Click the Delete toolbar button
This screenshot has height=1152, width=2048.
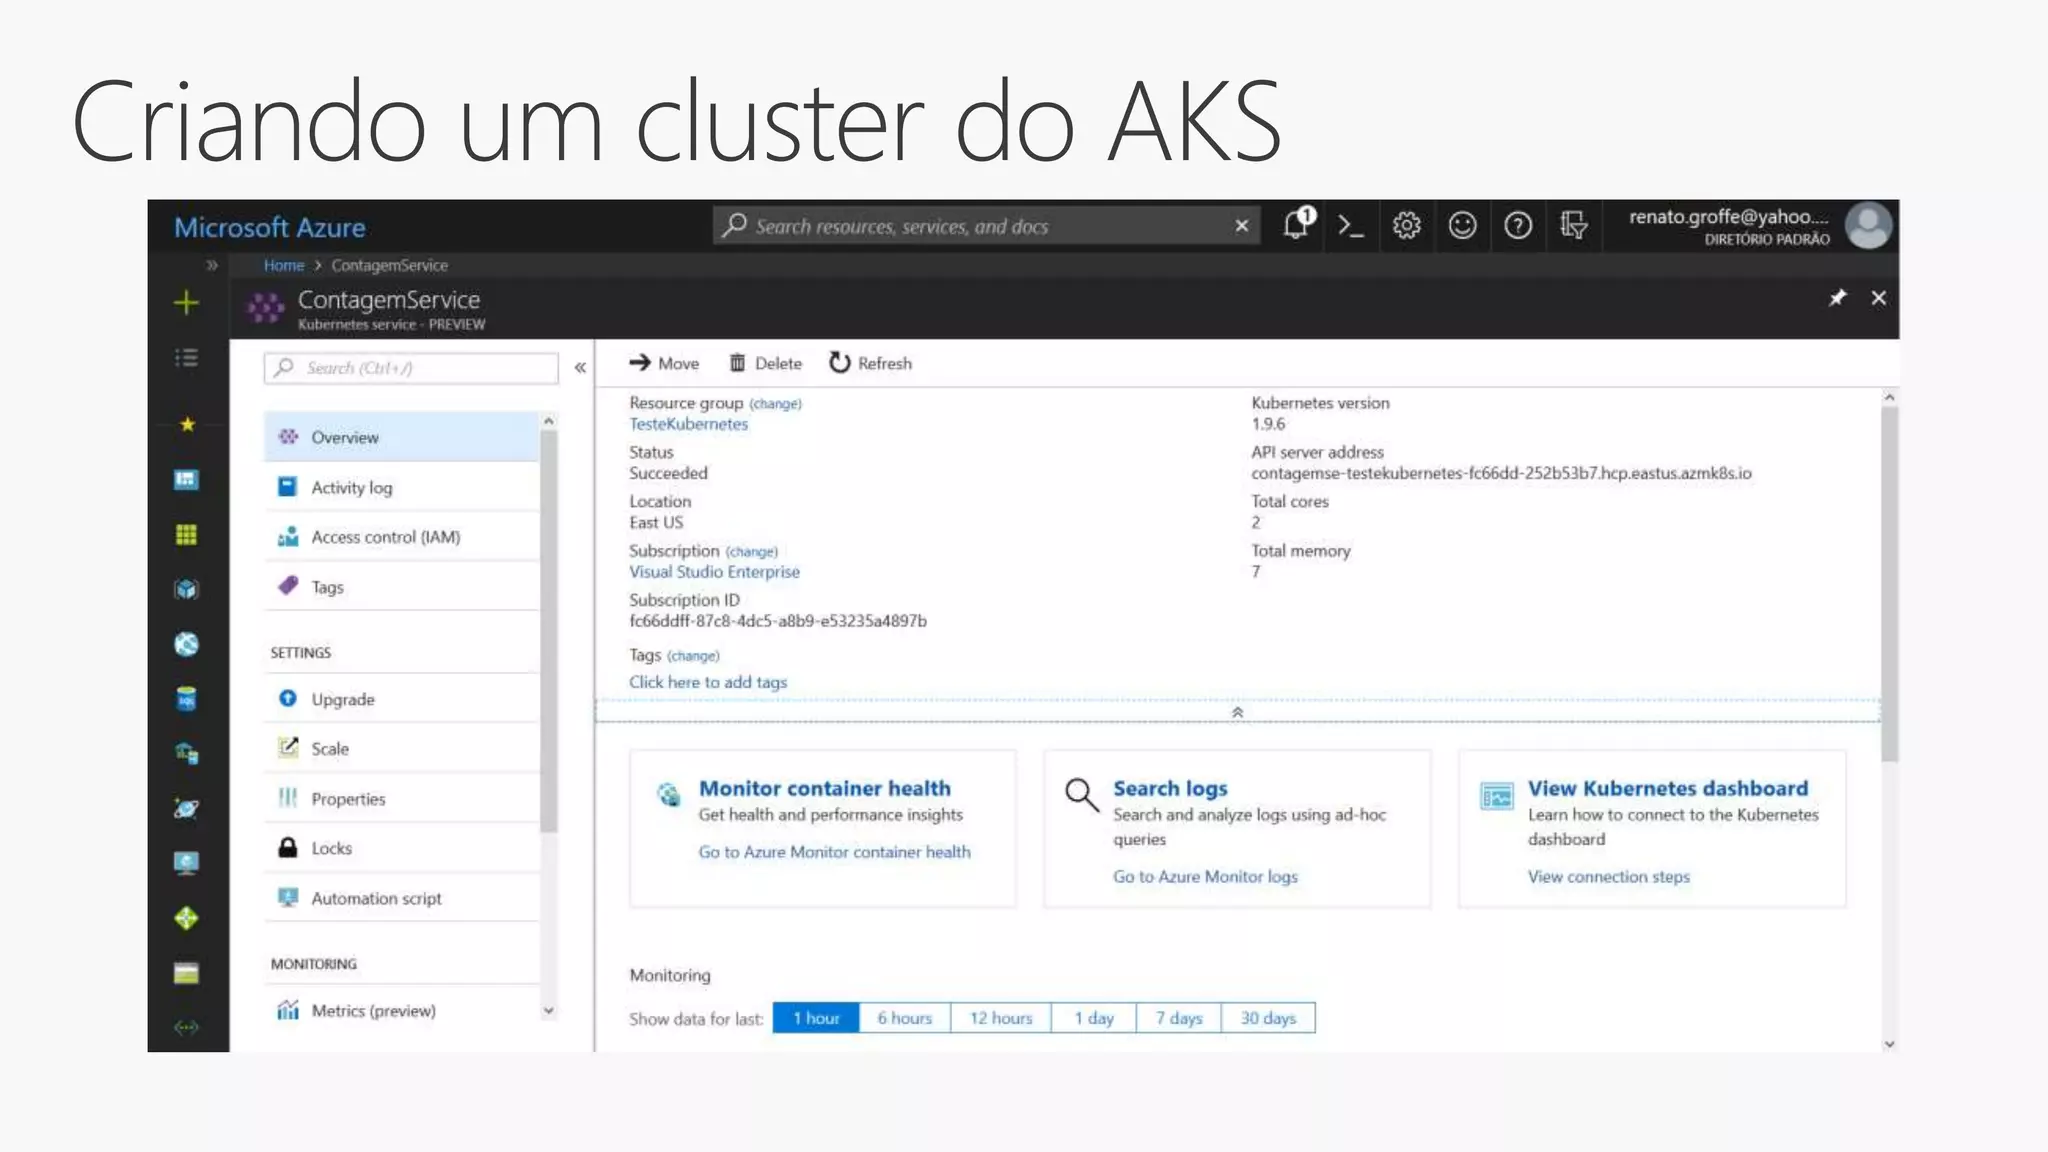click(x=765, y=363)
